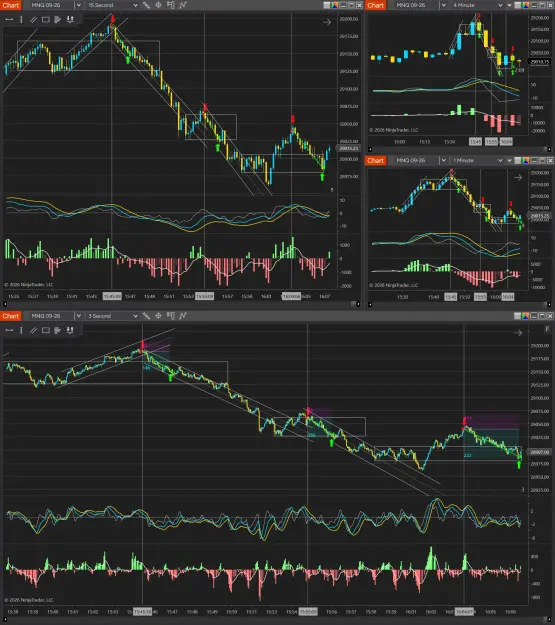Click the multicolor link swatch in 3 Second chart
555x625 pixels.
coord(526,316)
